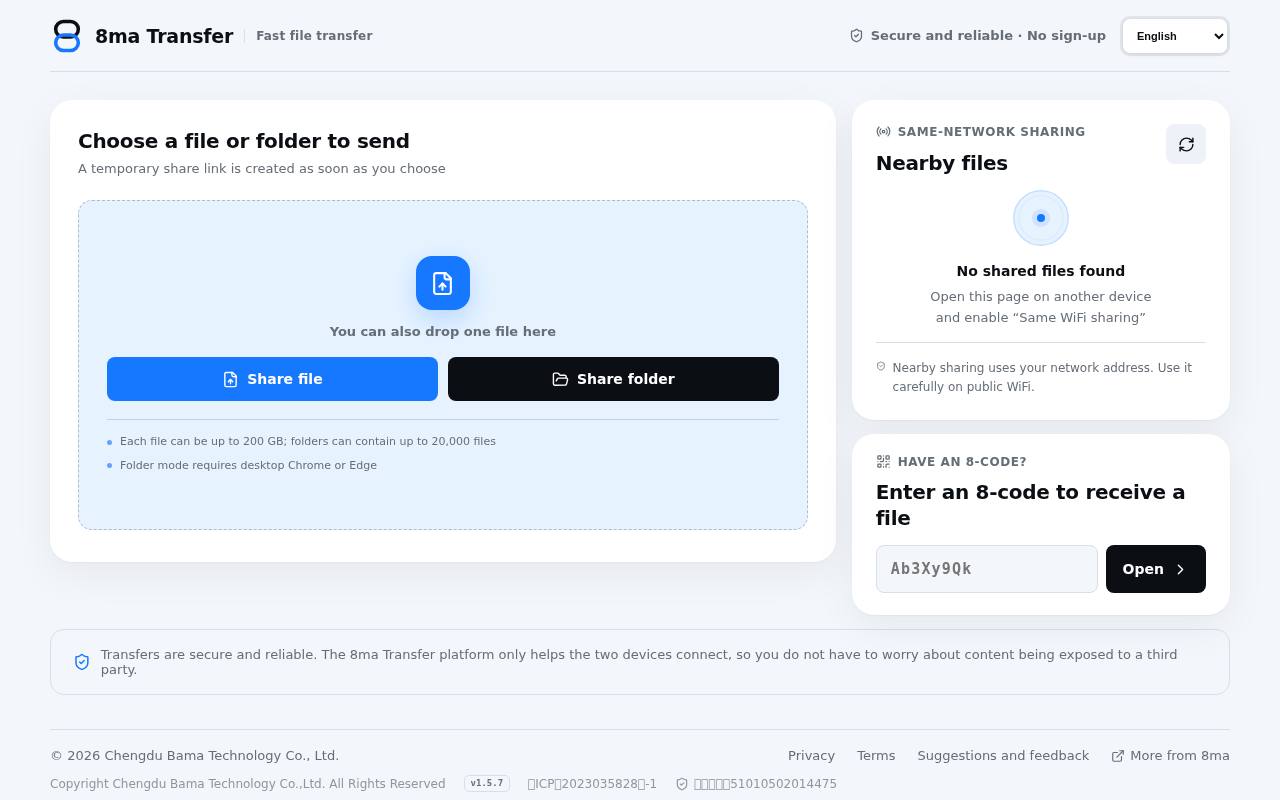Open the English language dropdown

click(x=1175, y=36)
